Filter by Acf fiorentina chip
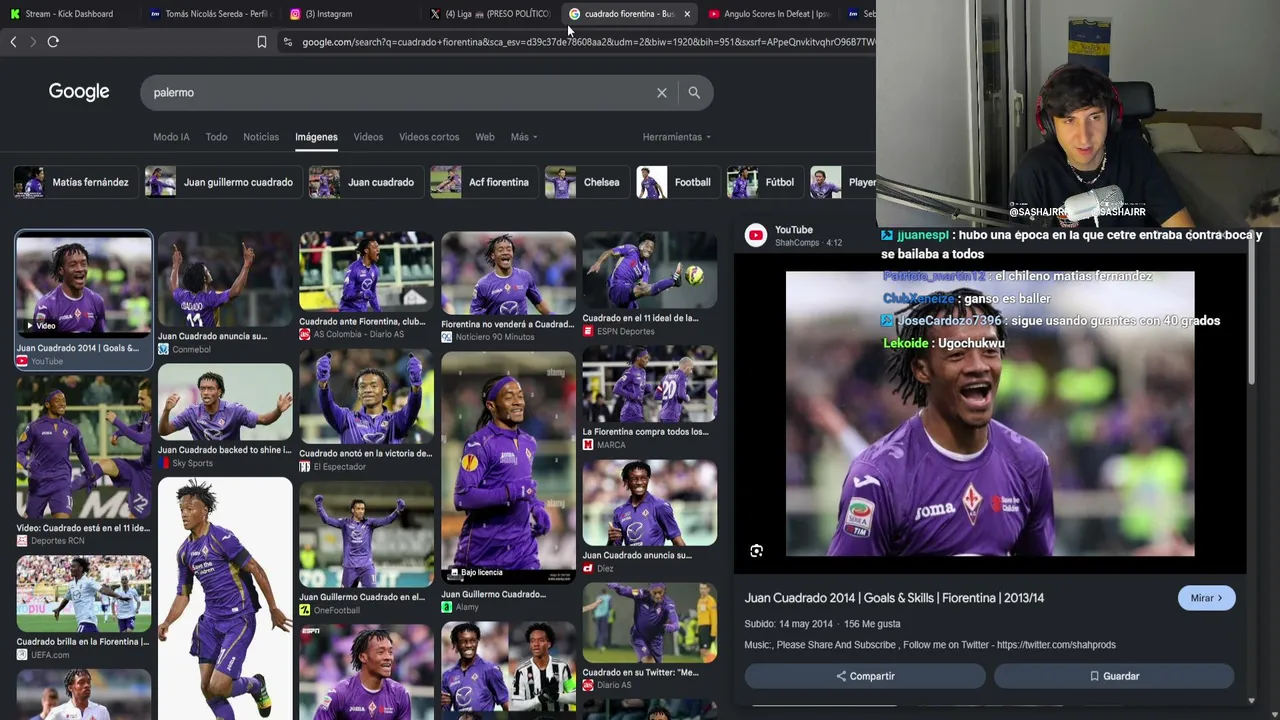1280x720 pixels. pyautogui.click(x=482, y=182)
